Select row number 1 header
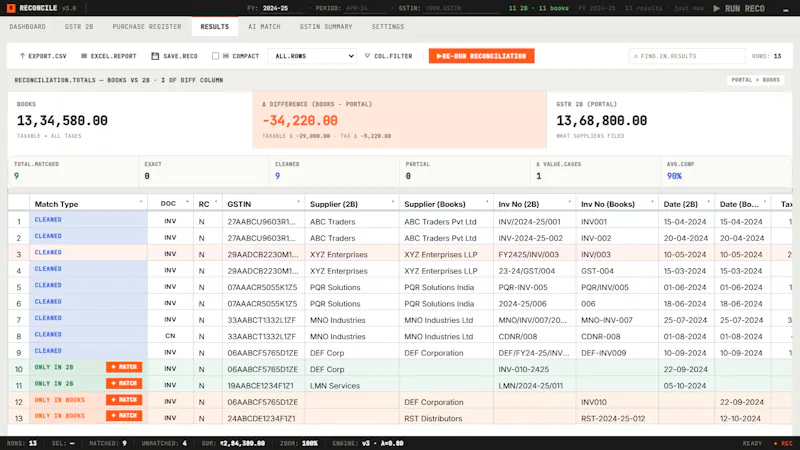 click(19, 221)
